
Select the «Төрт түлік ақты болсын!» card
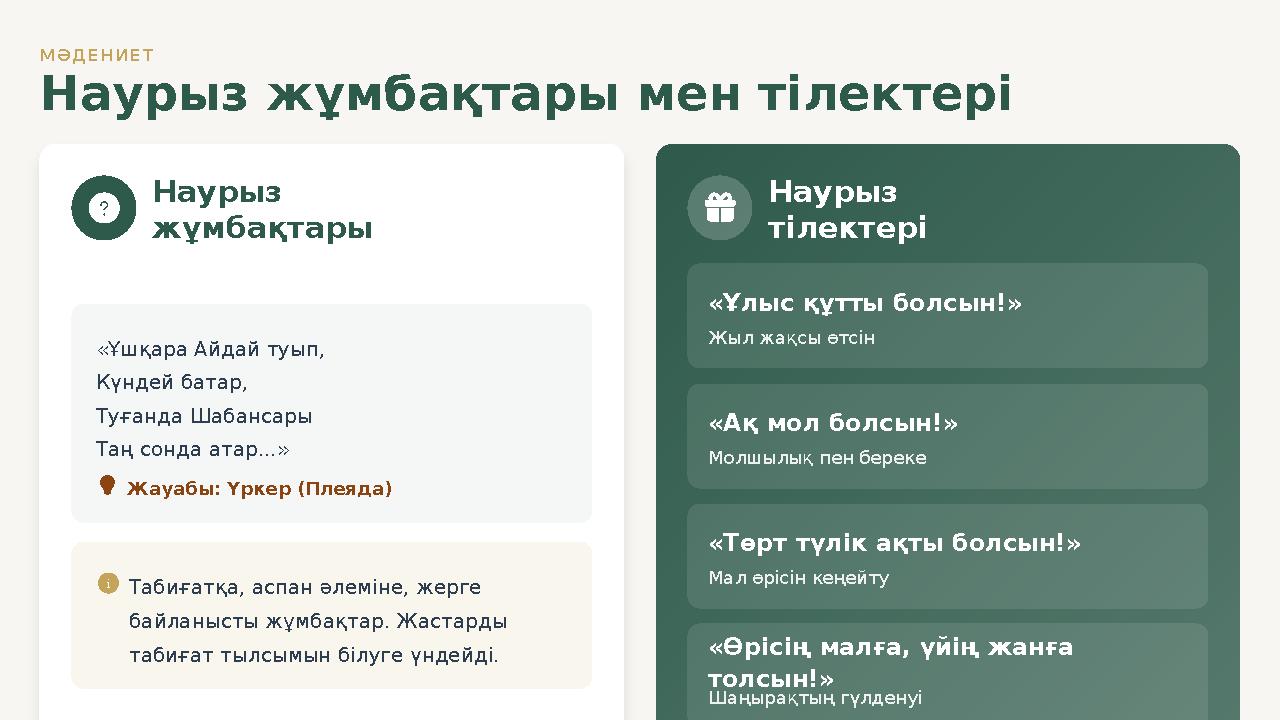click(947, 555)
